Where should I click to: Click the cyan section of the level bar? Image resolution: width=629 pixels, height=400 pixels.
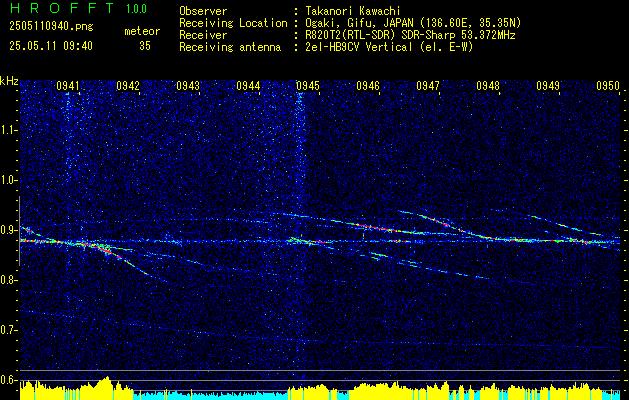pyautogui.click(x=211, y=395)
